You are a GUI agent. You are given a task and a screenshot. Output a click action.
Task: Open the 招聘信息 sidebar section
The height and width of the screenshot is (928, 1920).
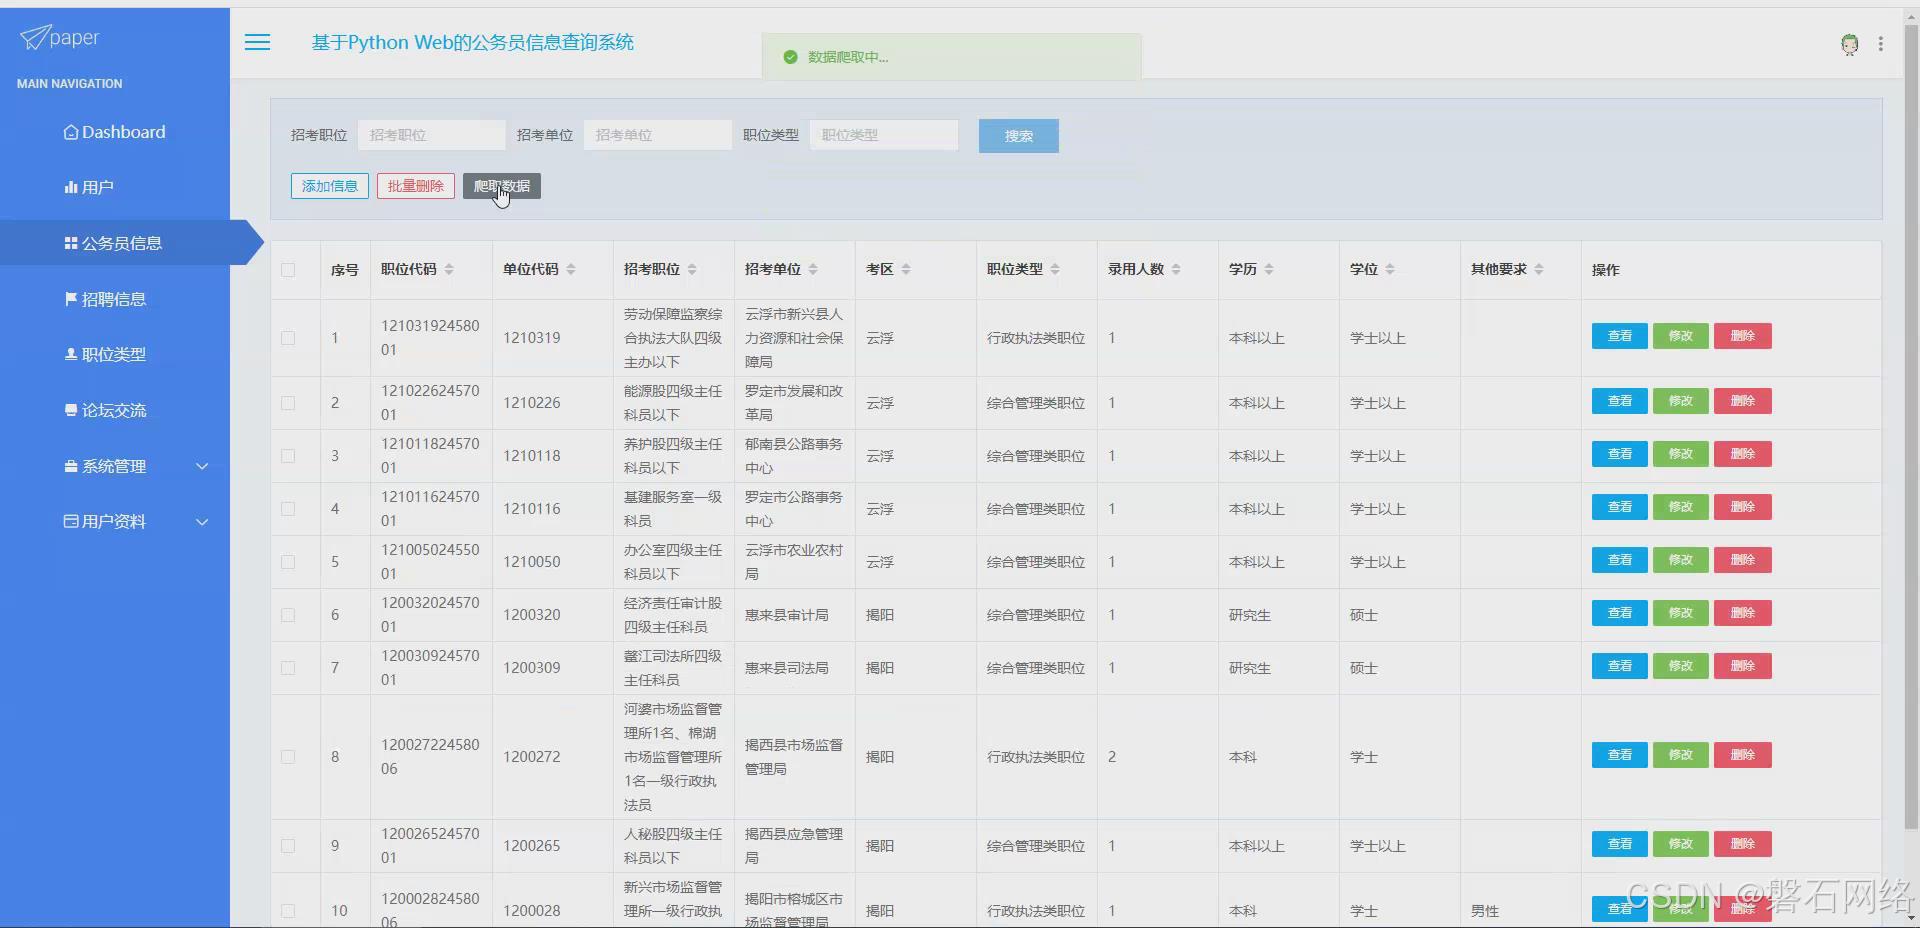point(113,298)
